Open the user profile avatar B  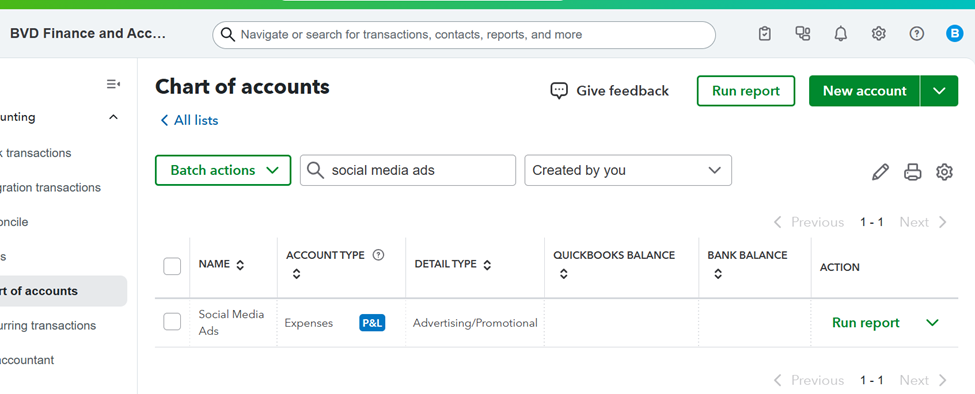954,34
